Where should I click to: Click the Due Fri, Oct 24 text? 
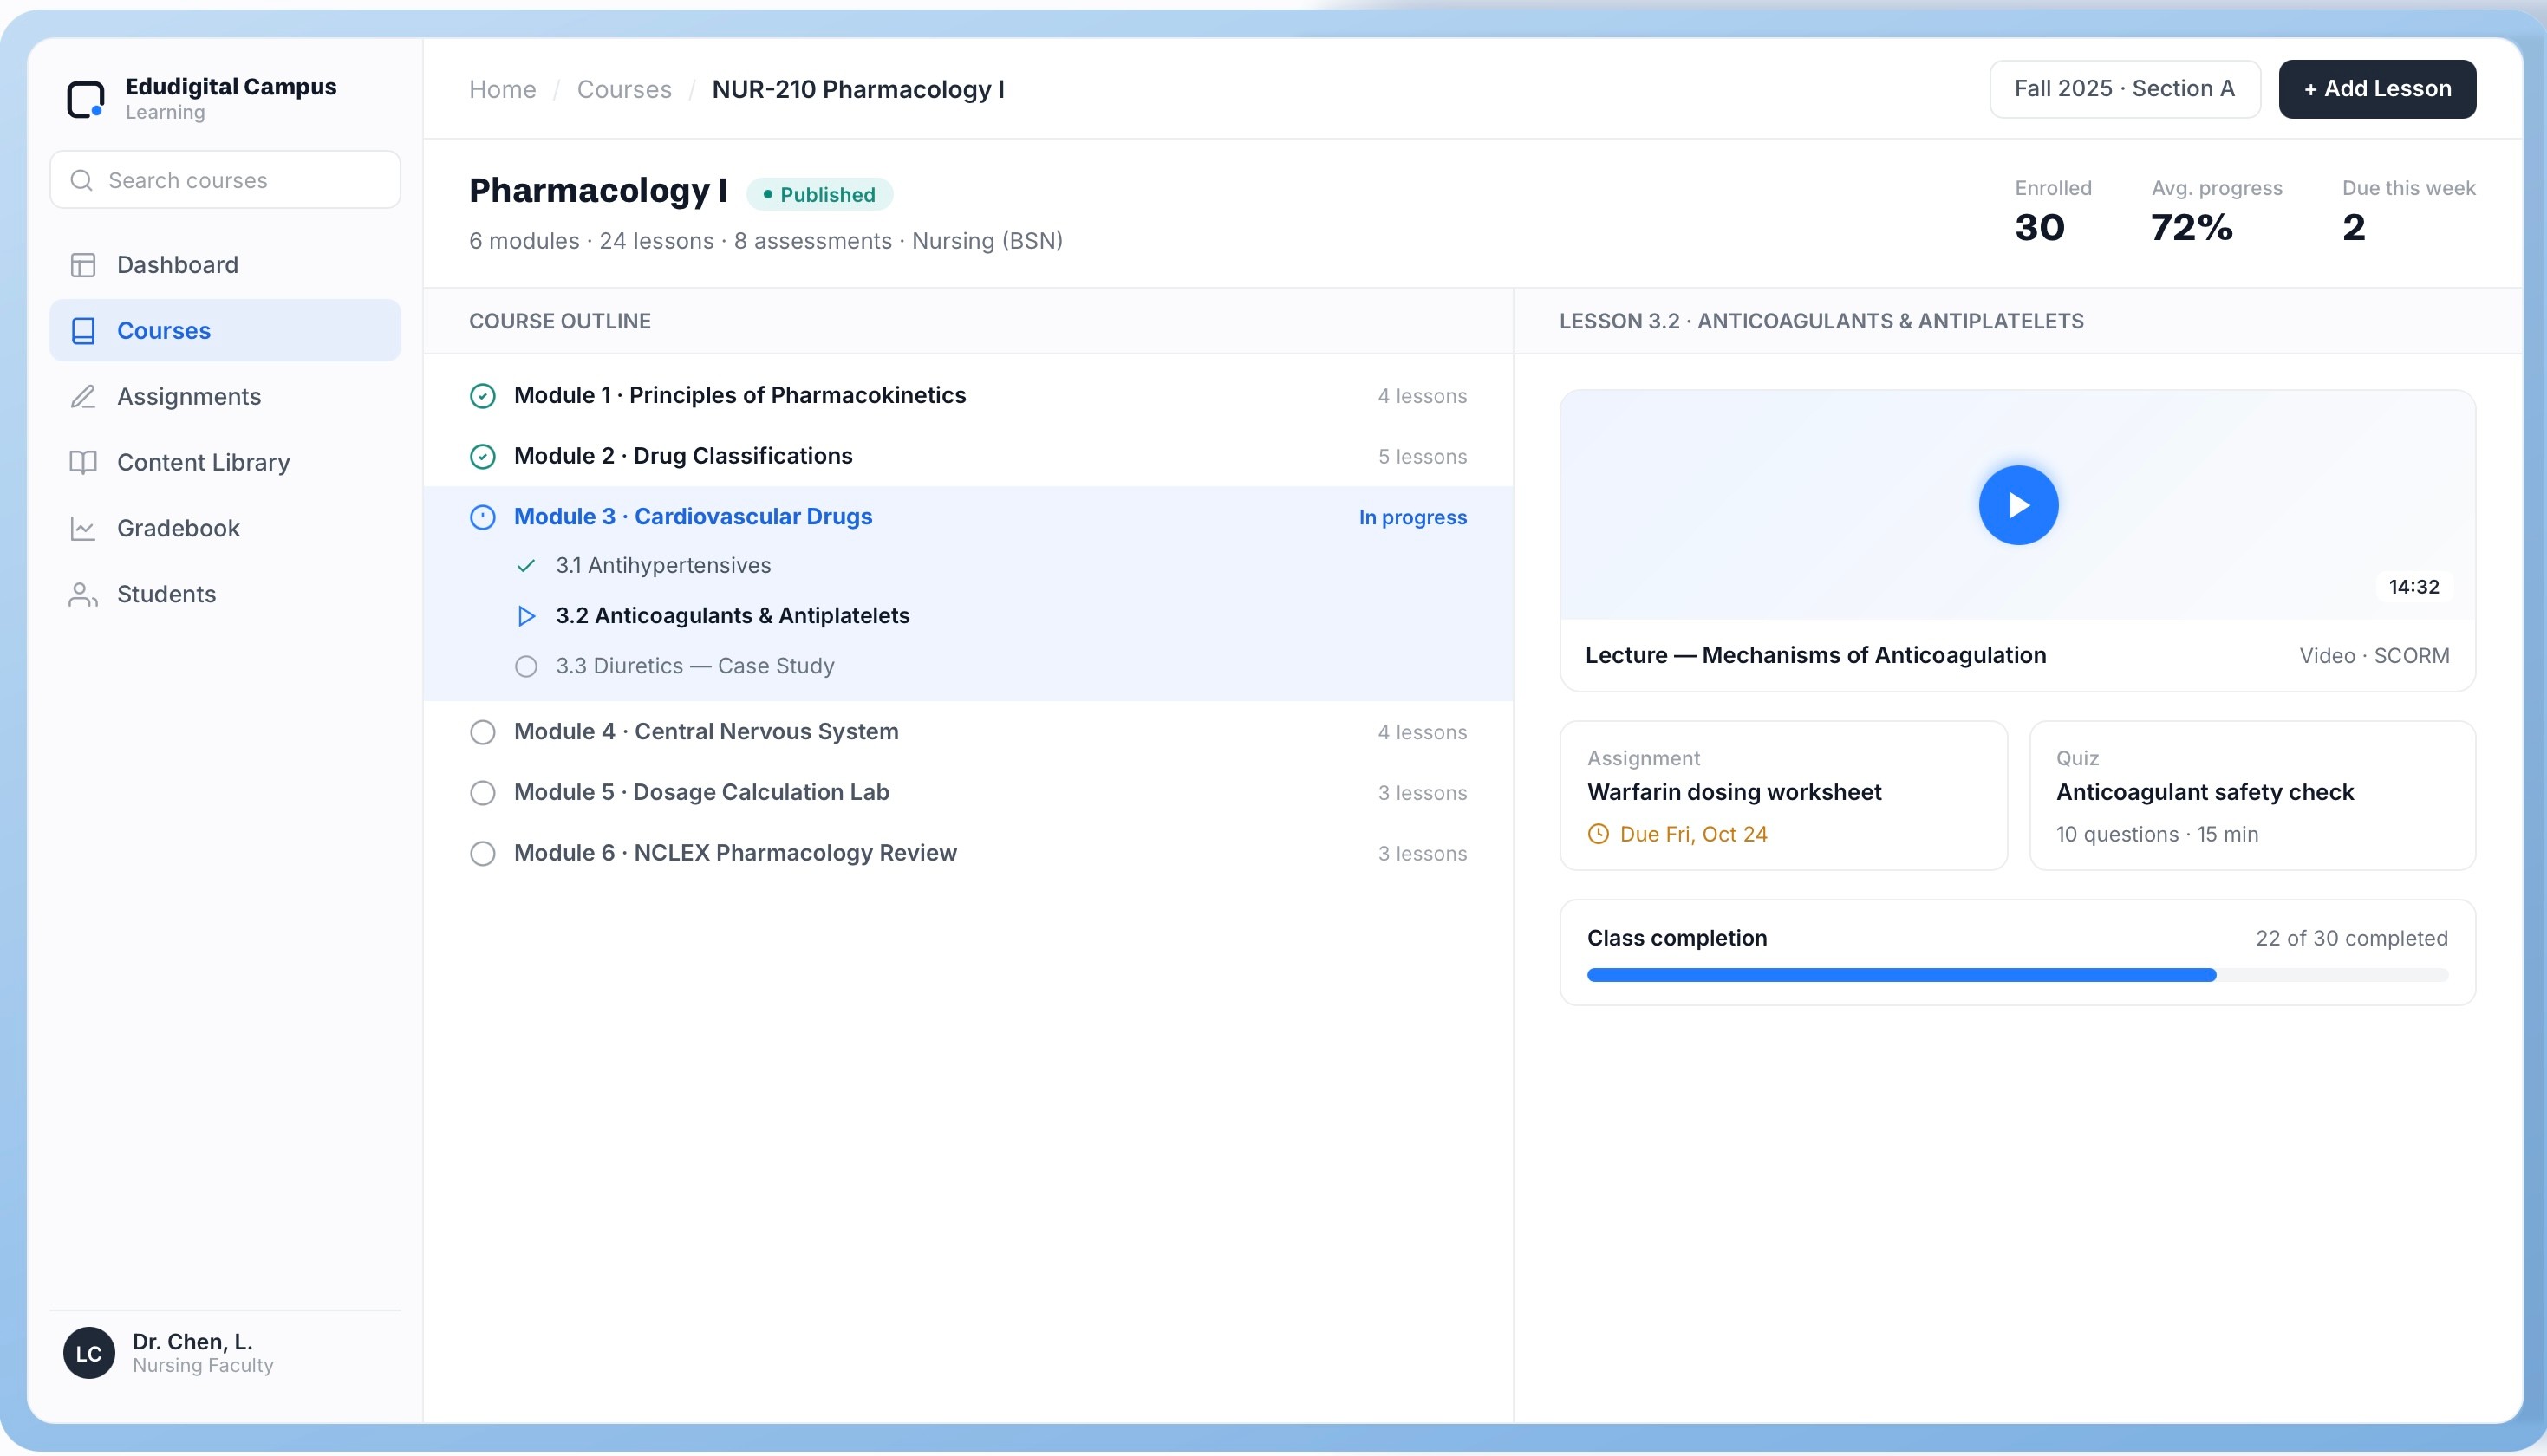coord(1693,835)
